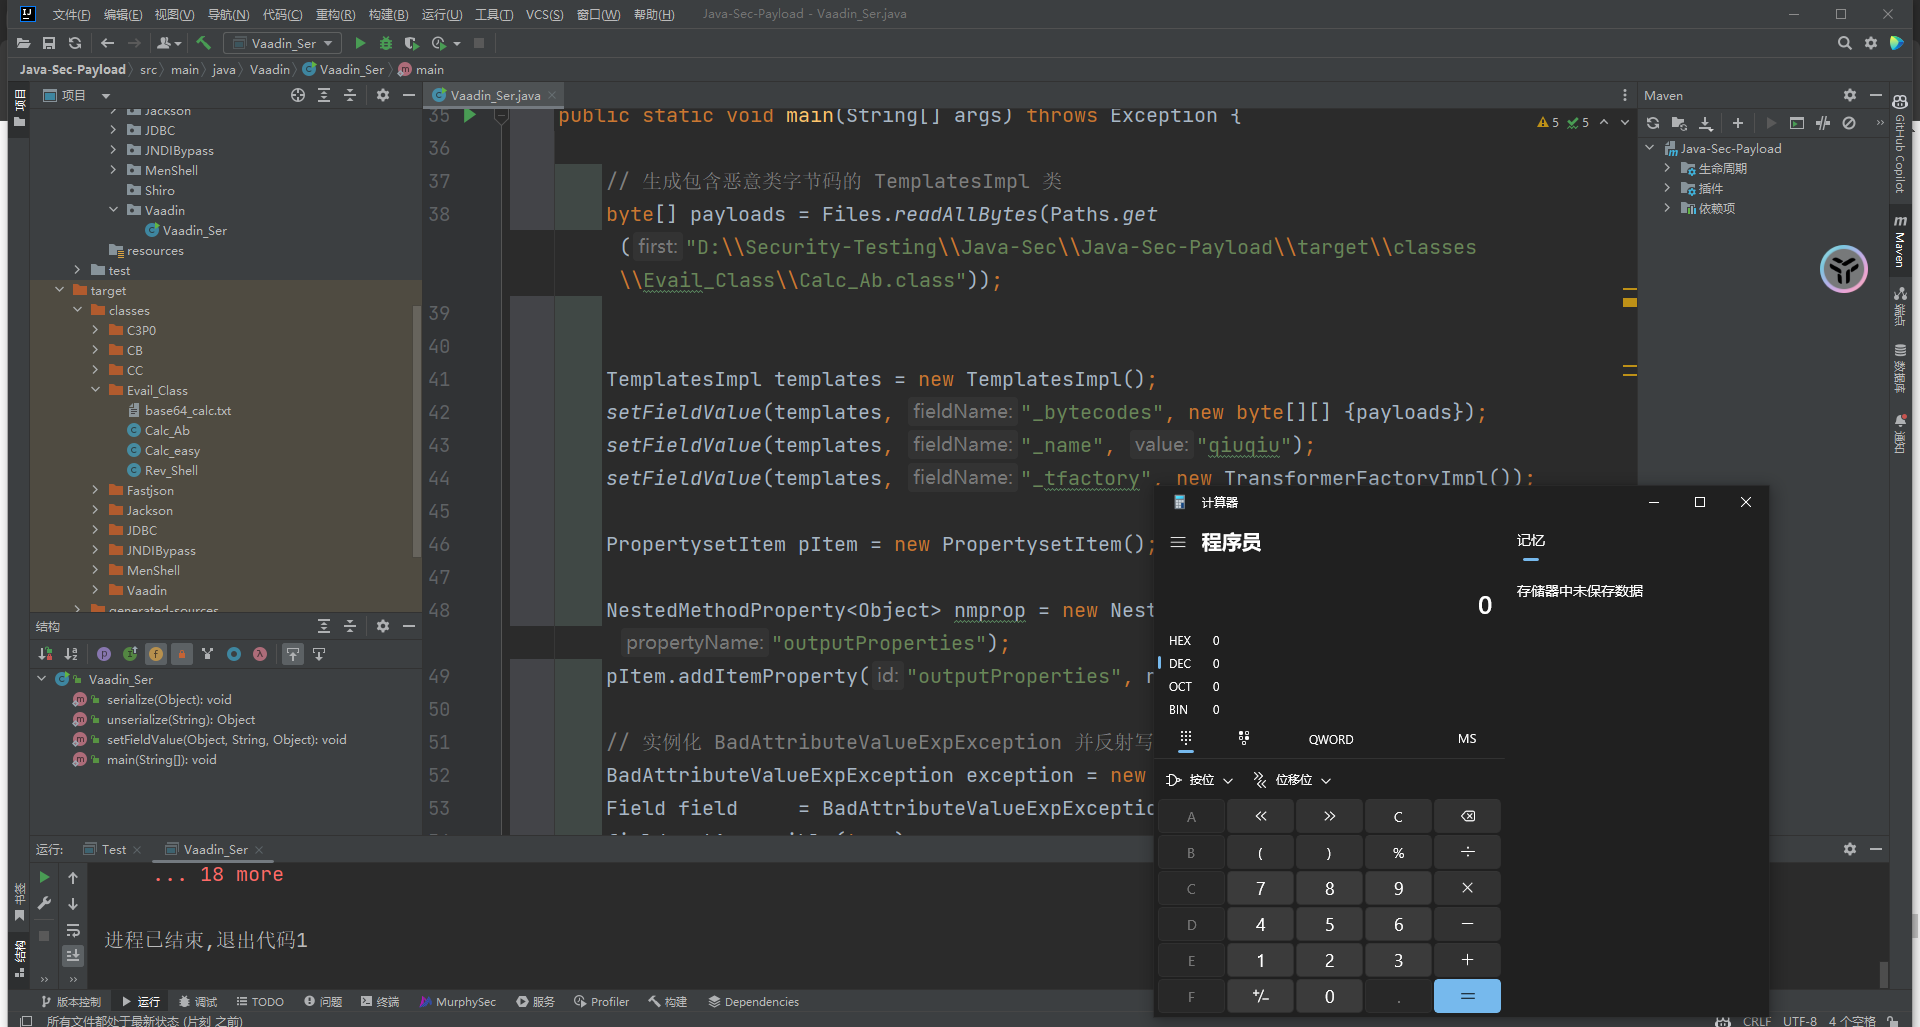
Task: Rerun Vaadin_Ser in the Run console
Action: [x=44, y=877]
